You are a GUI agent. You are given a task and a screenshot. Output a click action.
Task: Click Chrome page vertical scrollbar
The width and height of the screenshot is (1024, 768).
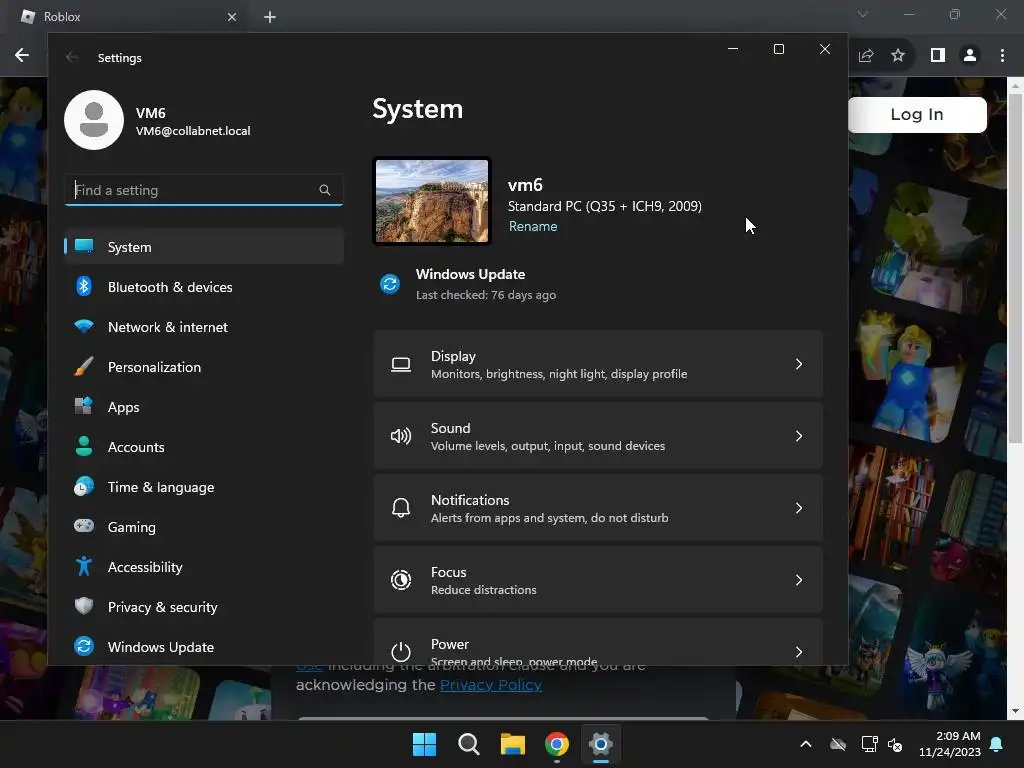pyautogui.click(x=1015, y=269)
